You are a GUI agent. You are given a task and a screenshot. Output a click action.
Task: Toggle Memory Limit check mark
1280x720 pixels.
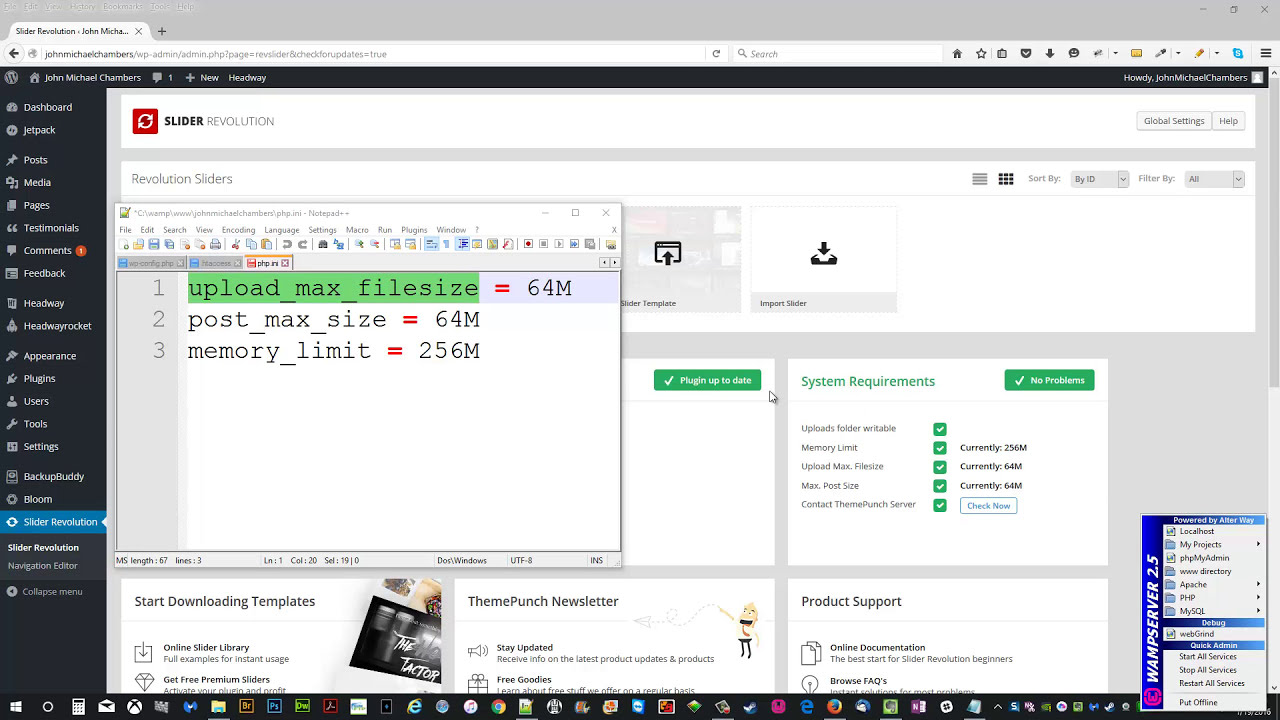(940, 448)
